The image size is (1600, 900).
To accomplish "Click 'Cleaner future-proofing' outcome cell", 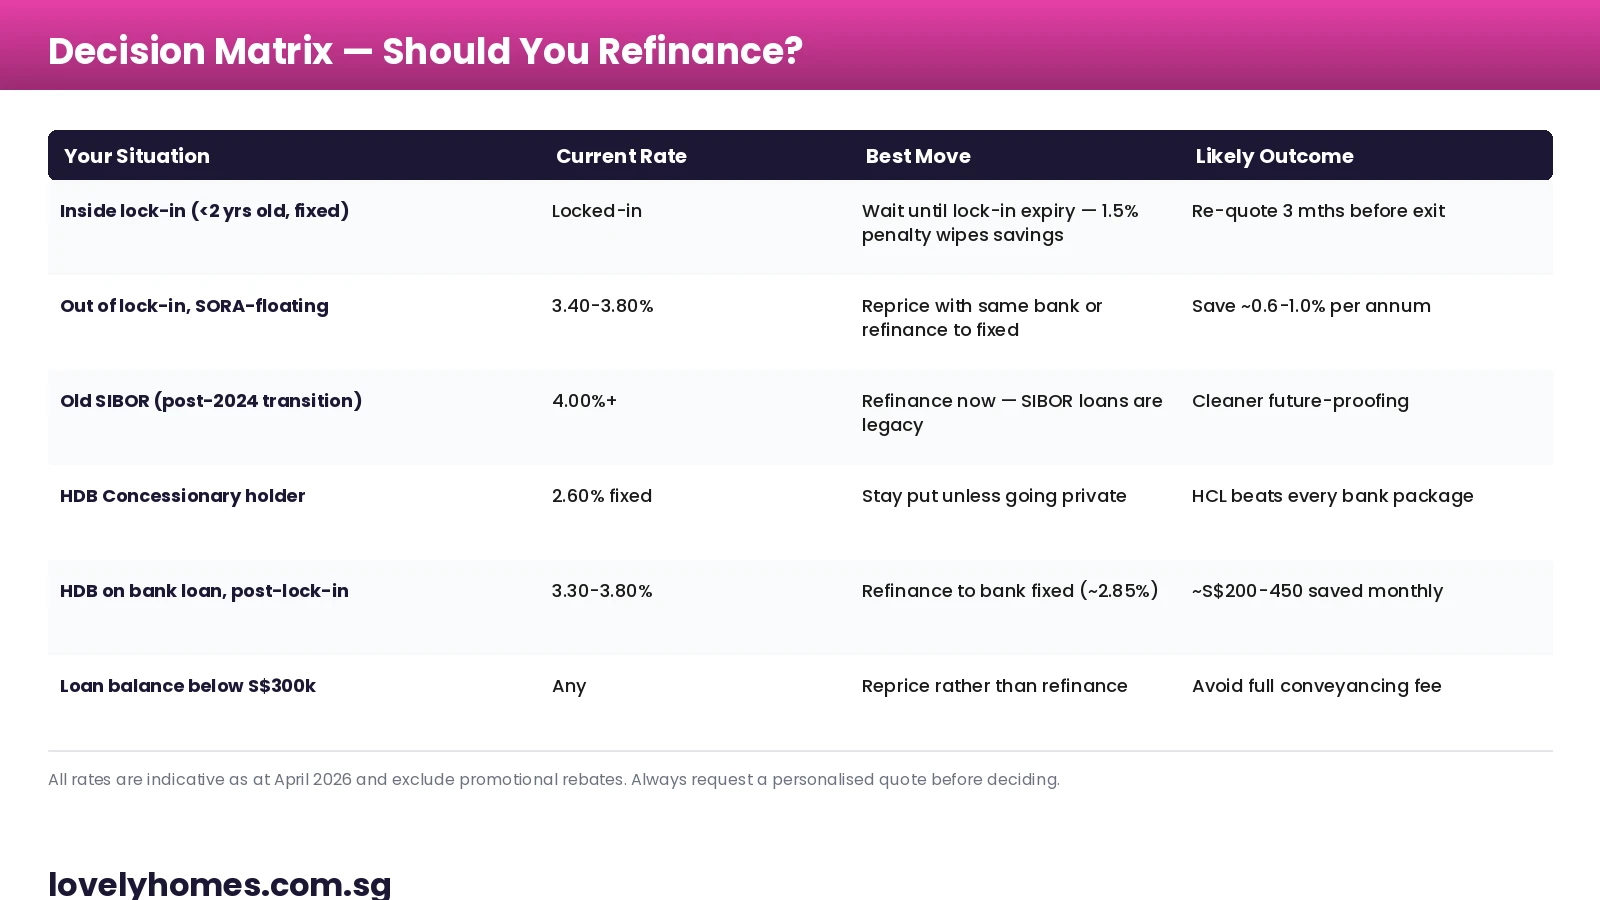I will pyautogui.click(x=1300, y=401).
